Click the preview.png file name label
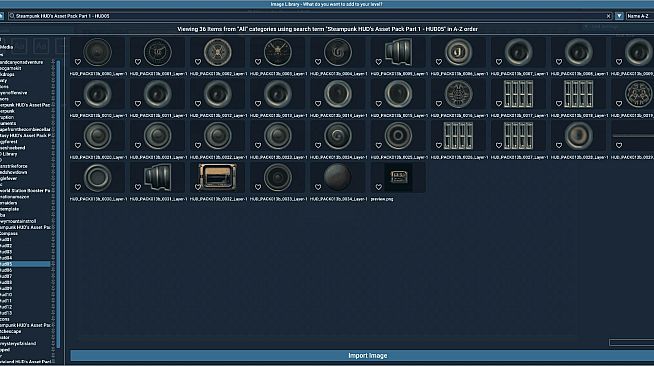654x366 pixels. (x=382, y=199)
